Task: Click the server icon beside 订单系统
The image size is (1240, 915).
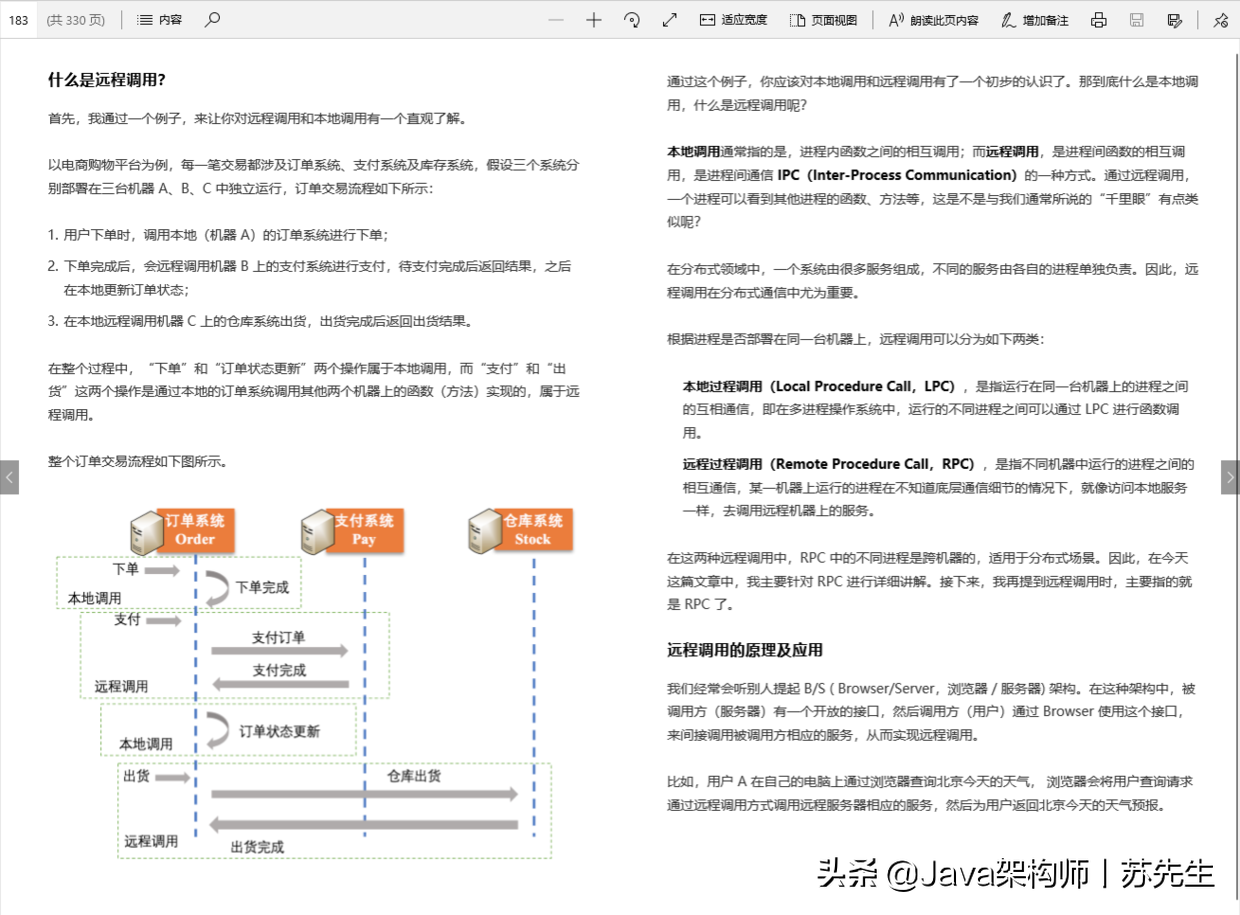Action: 146,532
